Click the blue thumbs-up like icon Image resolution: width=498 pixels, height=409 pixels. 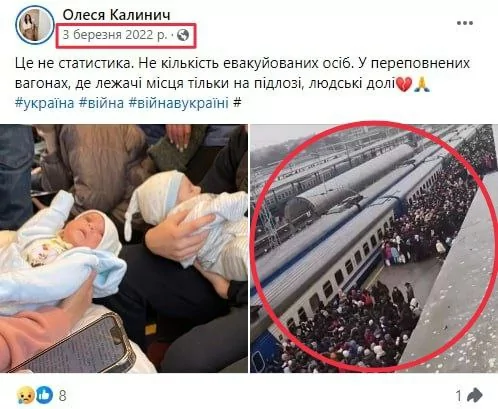click(44, 395)
